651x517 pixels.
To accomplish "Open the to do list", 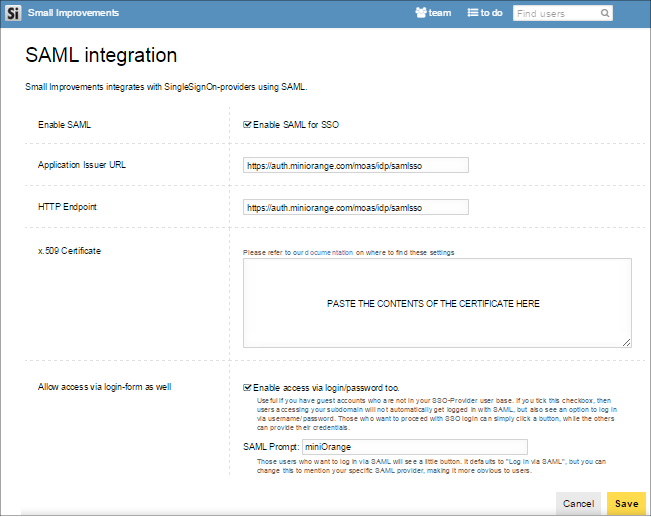I will (x=485, y=13).
